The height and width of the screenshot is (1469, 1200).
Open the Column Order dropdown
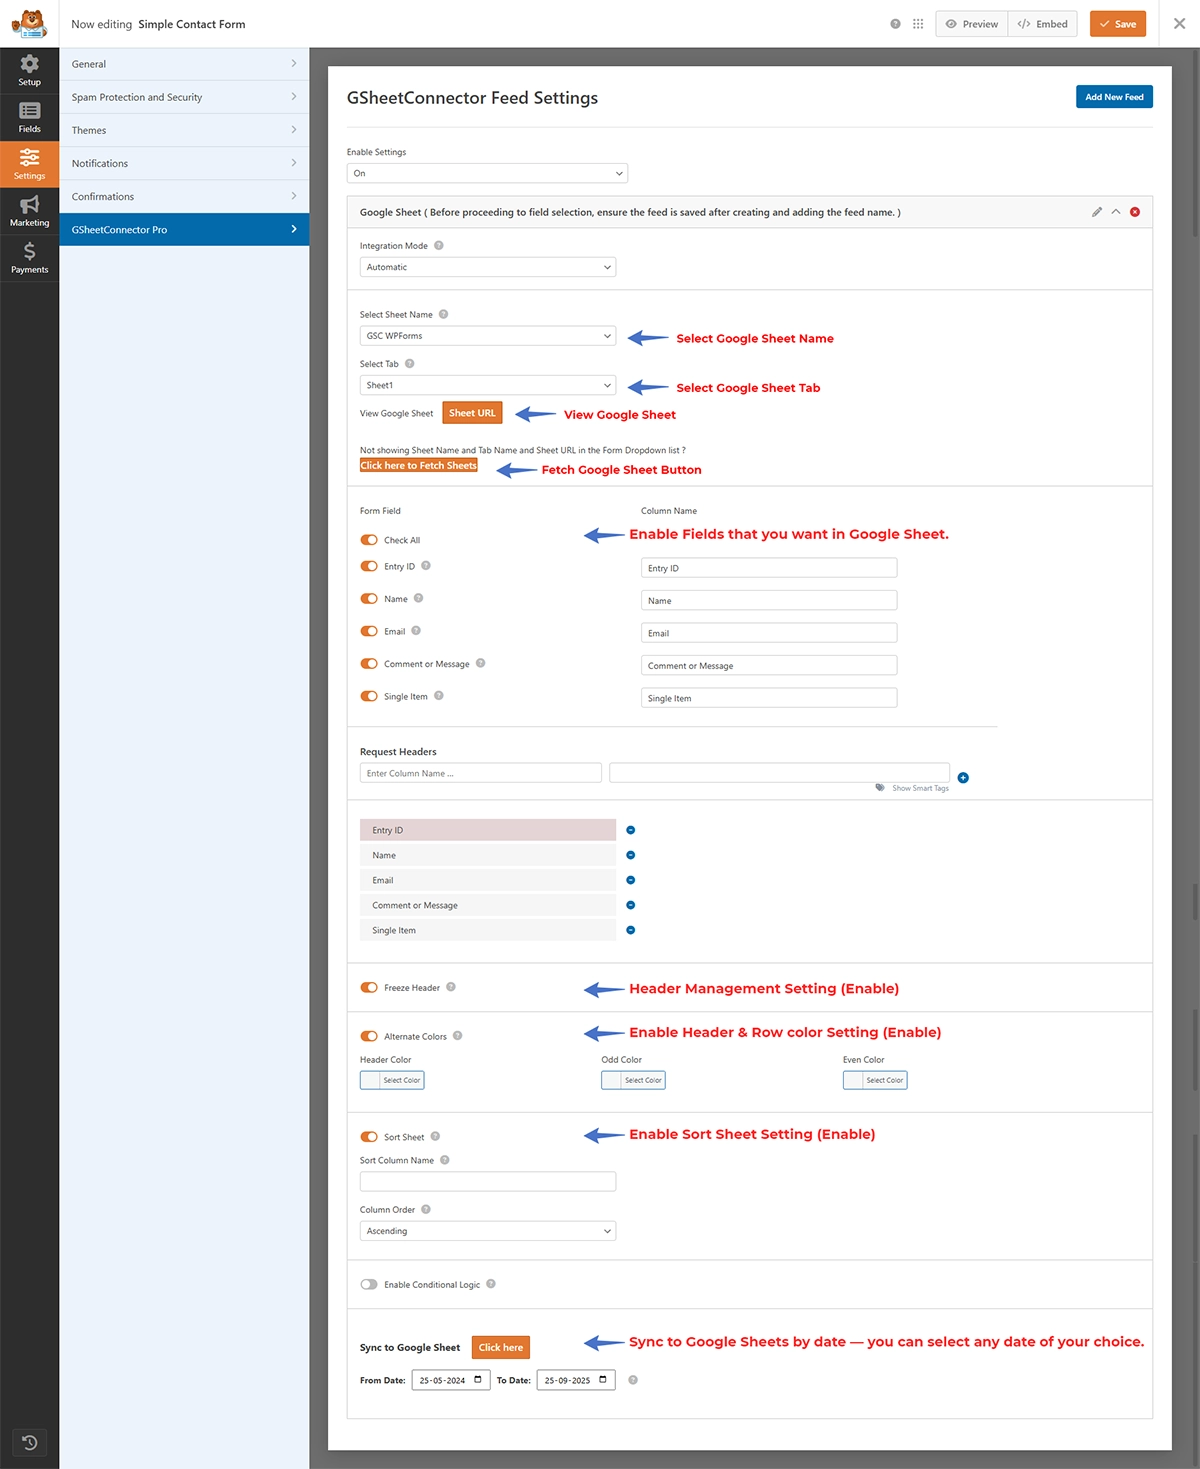(x=487, y=1231)
